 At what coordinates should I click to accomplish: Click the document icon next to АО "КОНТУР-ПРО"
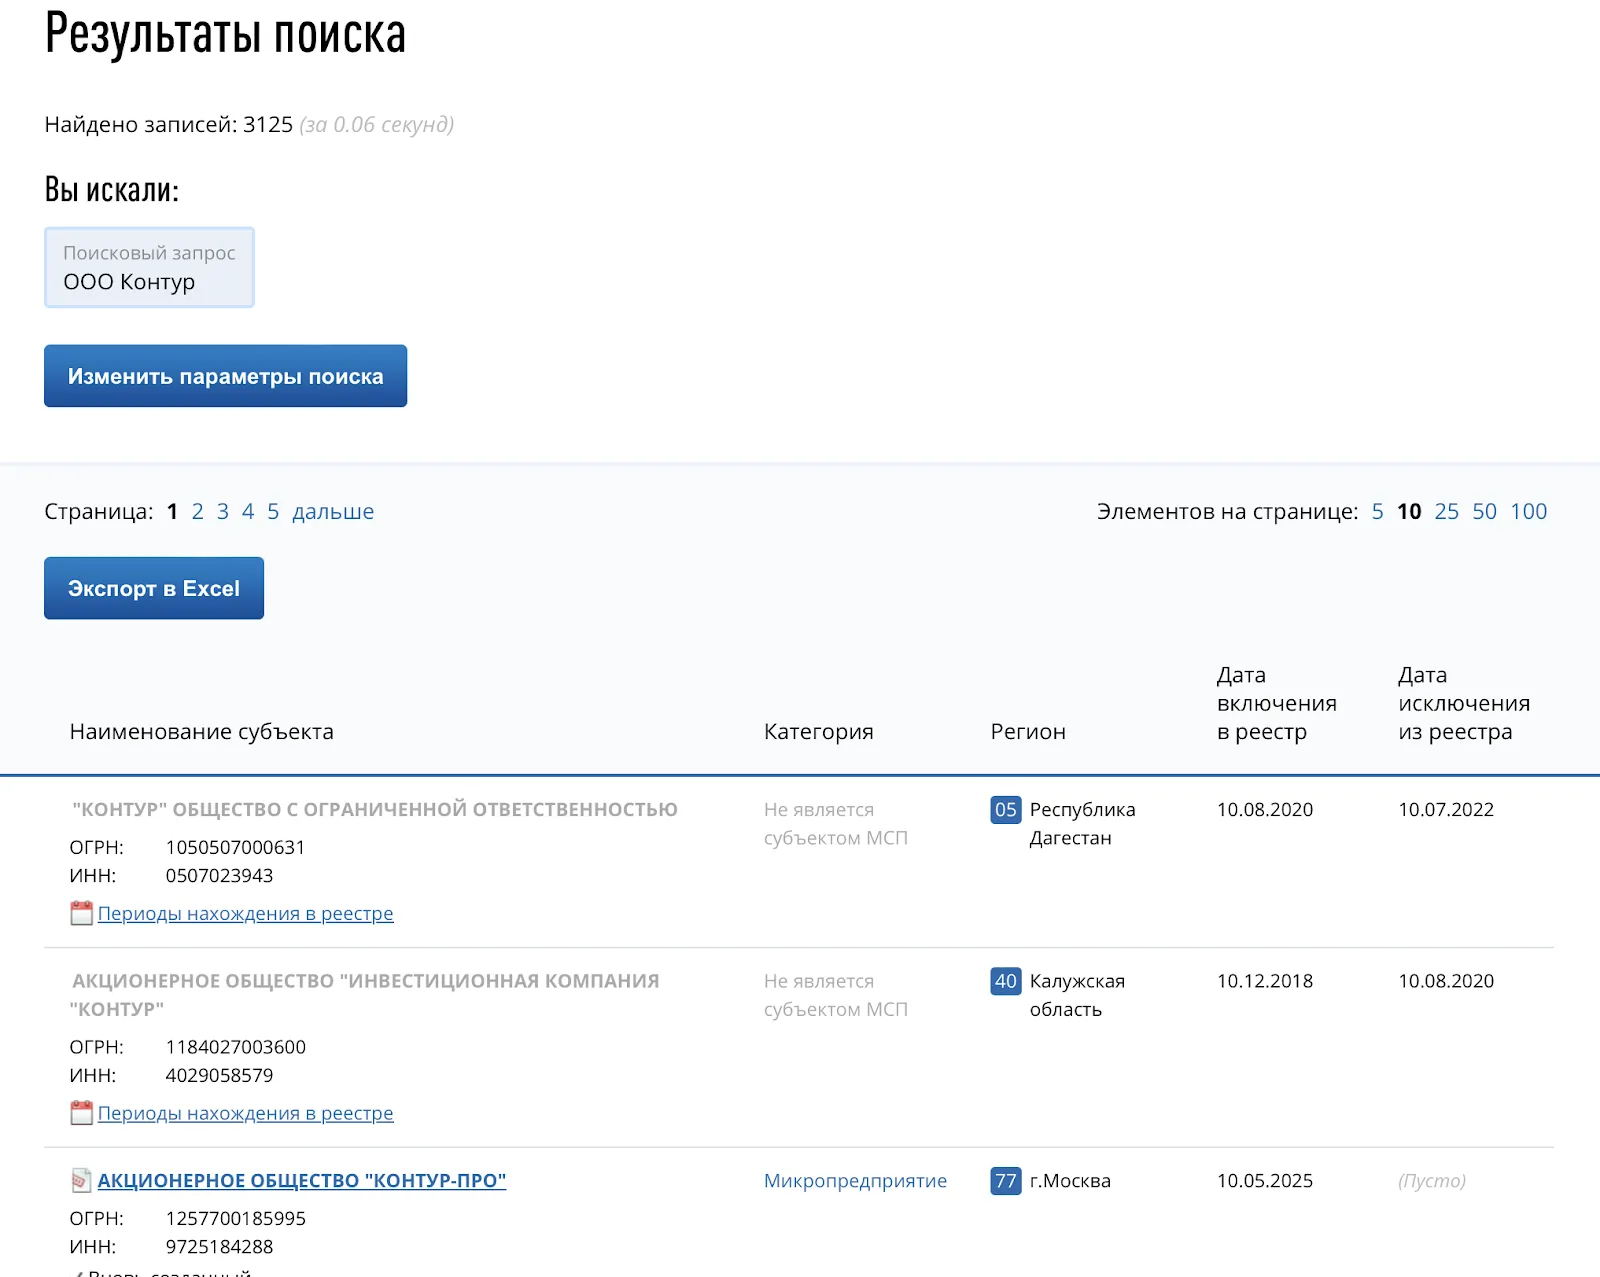pos(81,1180)
